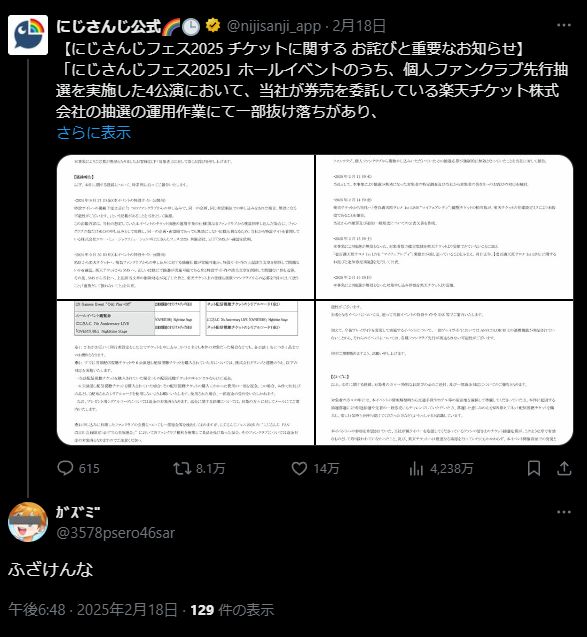587x637 pixels.
Task: Click the reply author's orange-haired avatar
Action: 28,522
